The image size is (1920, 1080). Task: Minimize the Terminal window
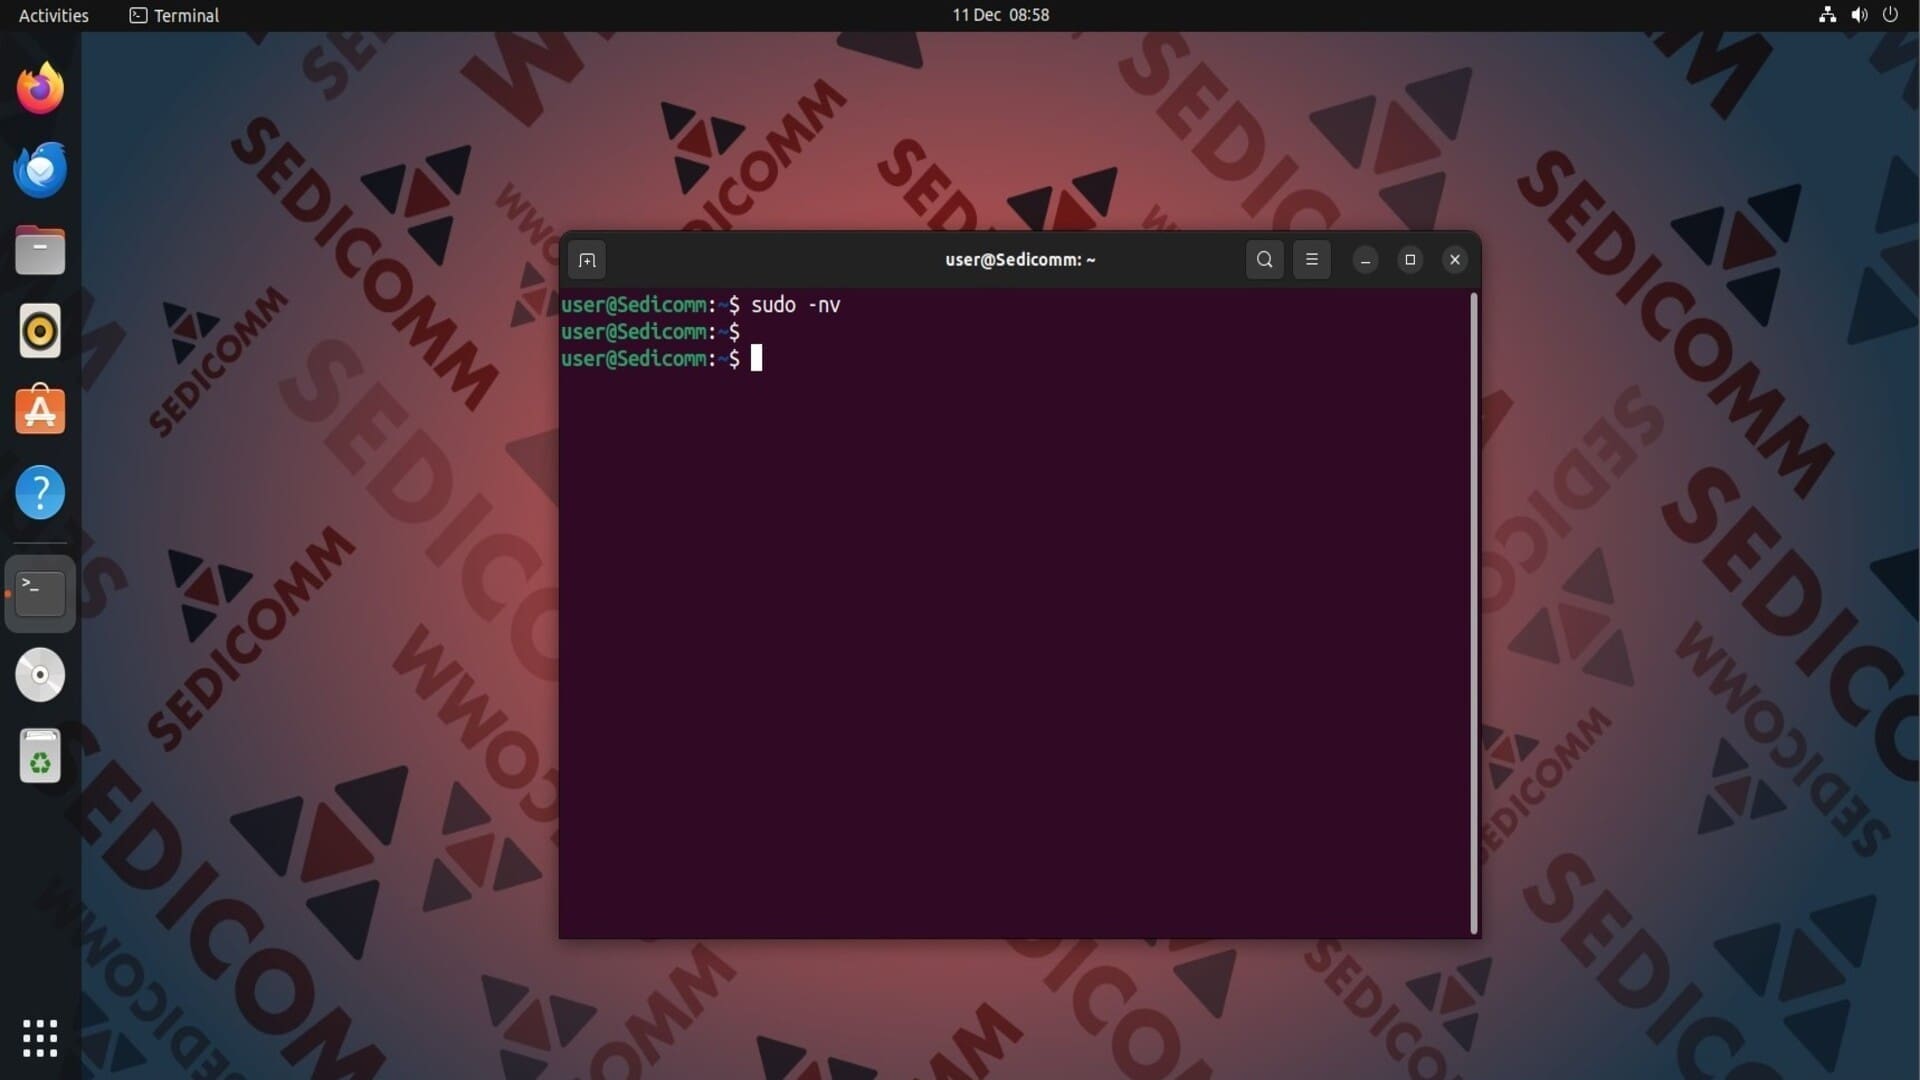1365,260
